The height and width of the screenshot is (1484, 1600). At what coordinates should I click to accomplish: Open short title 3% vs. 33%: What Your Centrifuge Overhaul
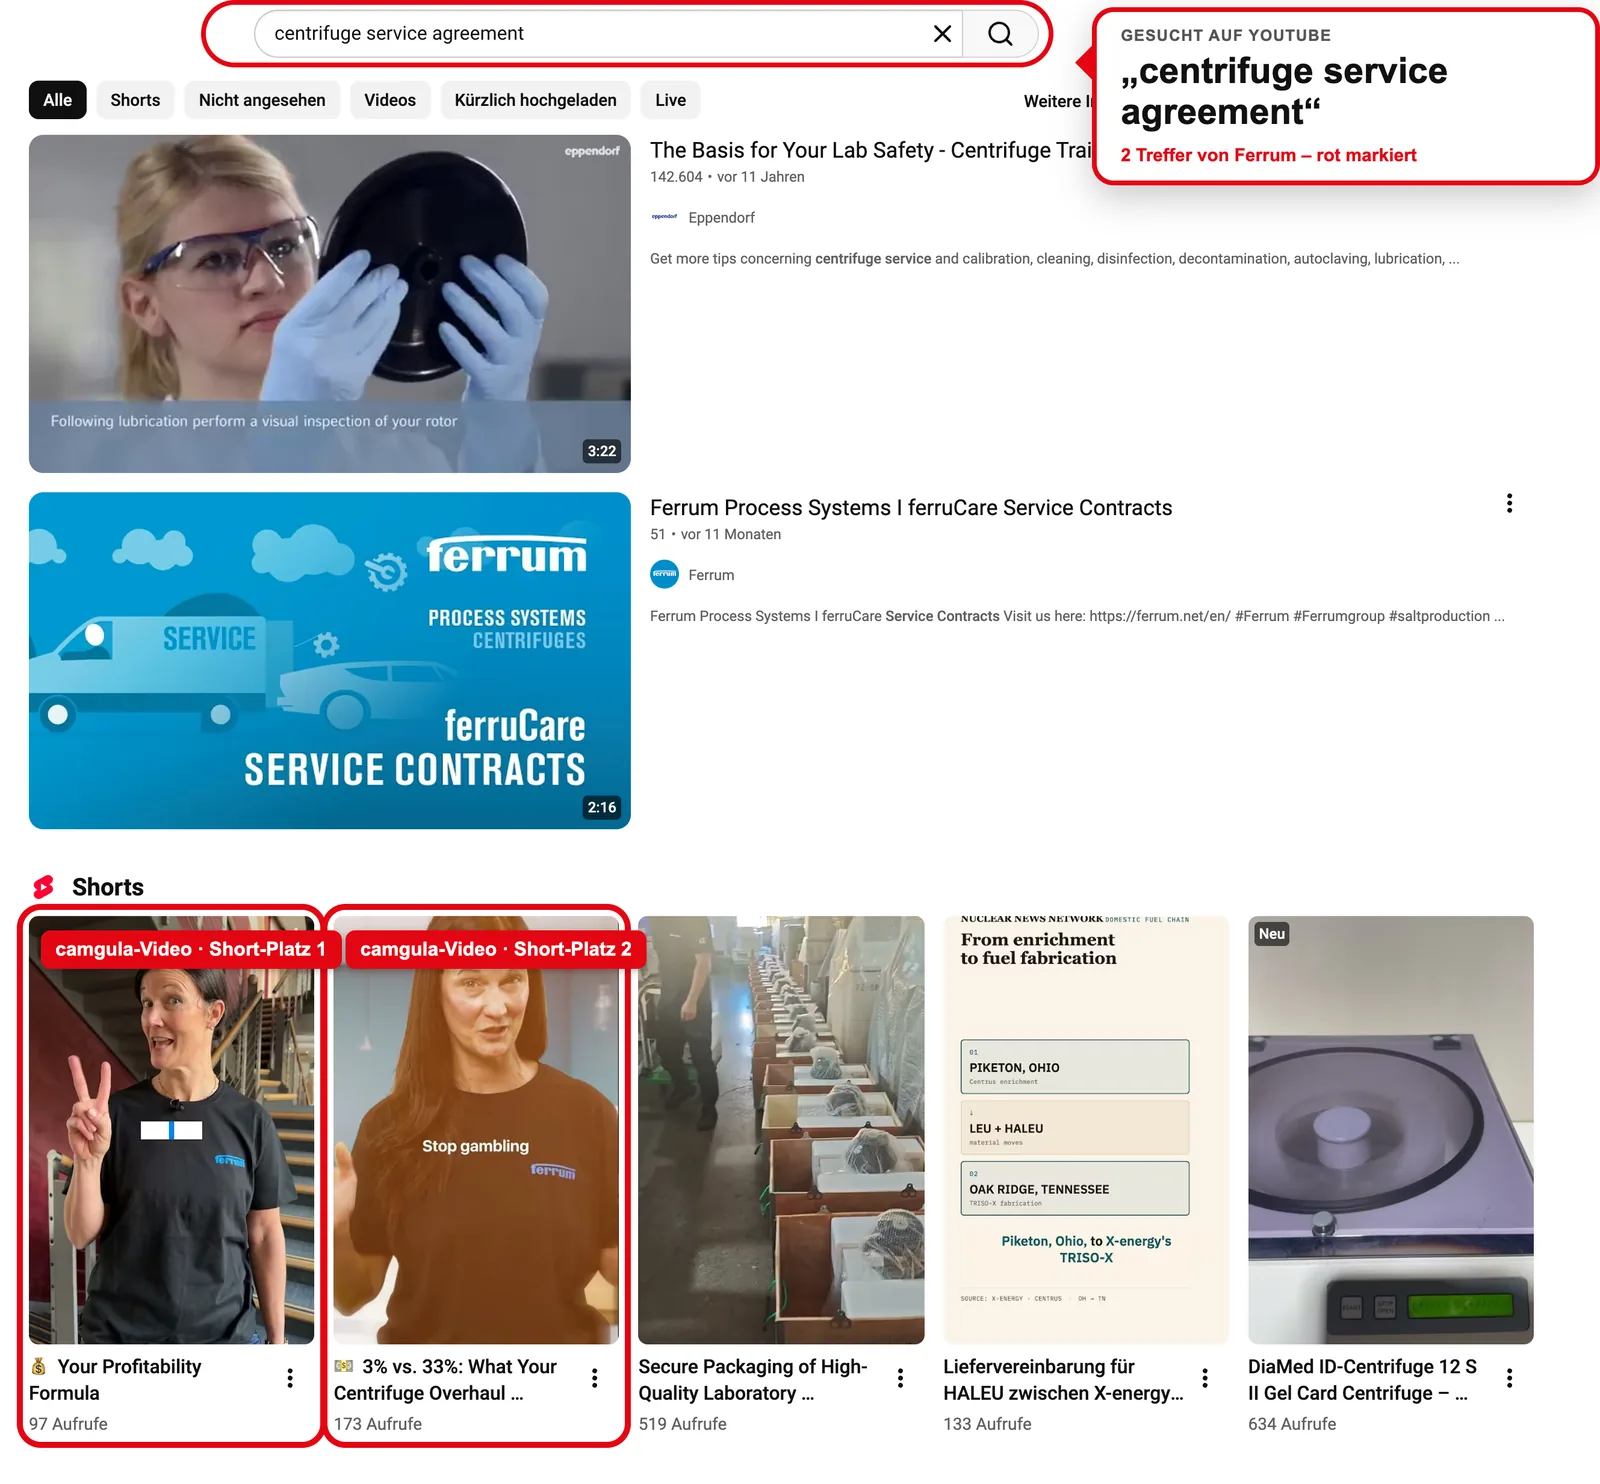click(446, 1380)
